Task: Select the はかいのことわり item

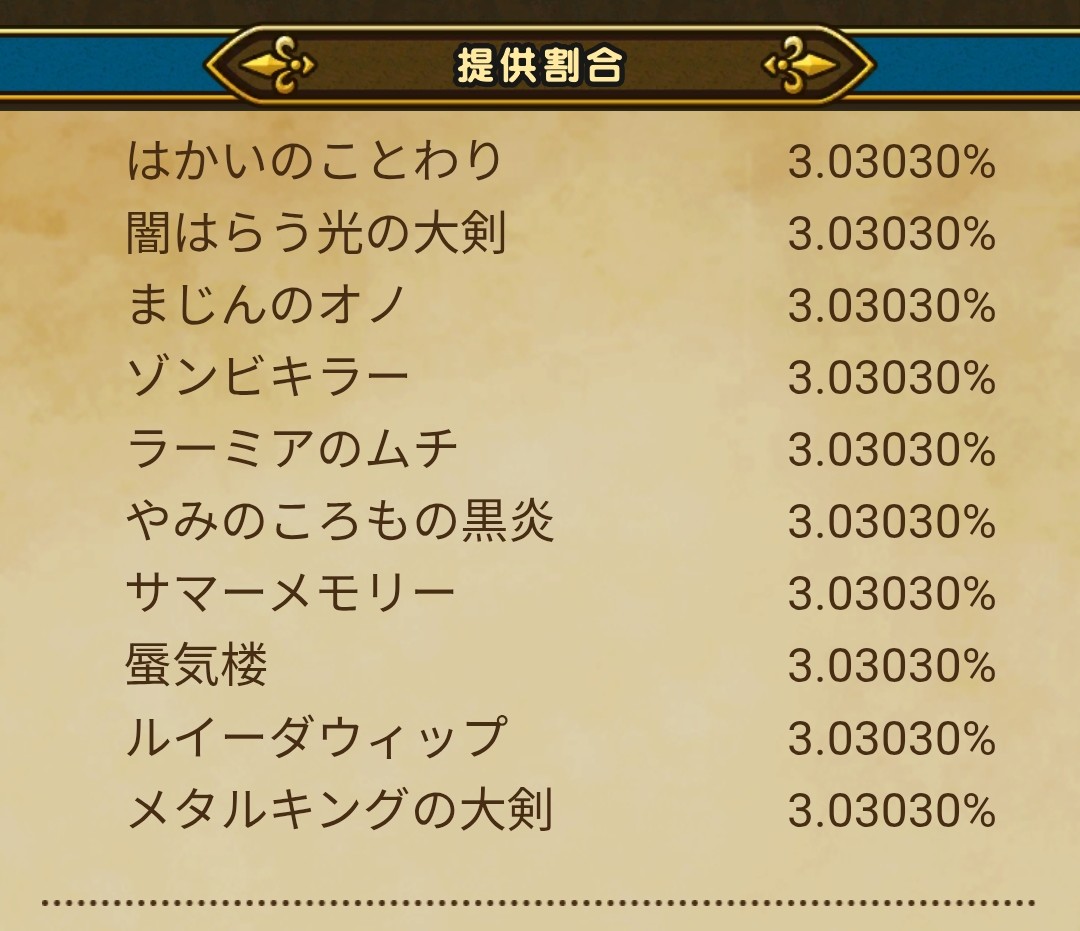Action: (x=315, y=163)
